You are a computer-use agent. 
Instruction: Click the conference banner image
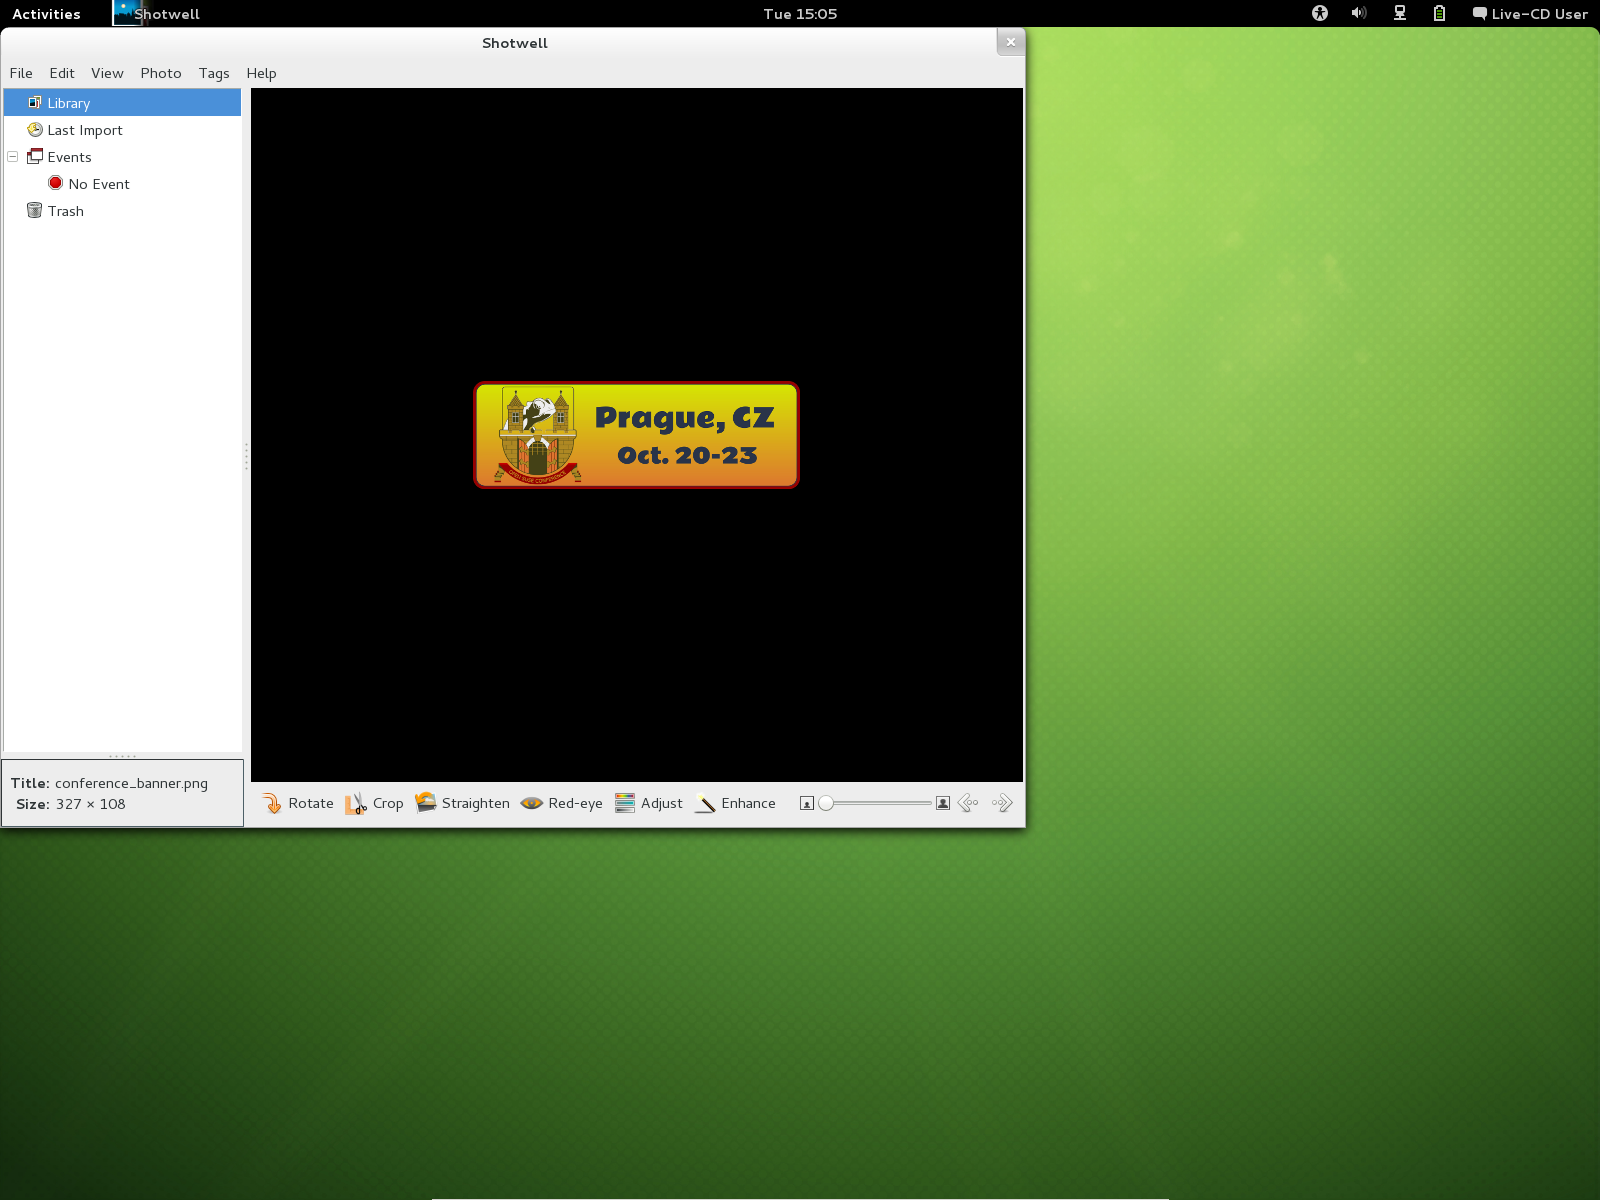tap(636, 436)
